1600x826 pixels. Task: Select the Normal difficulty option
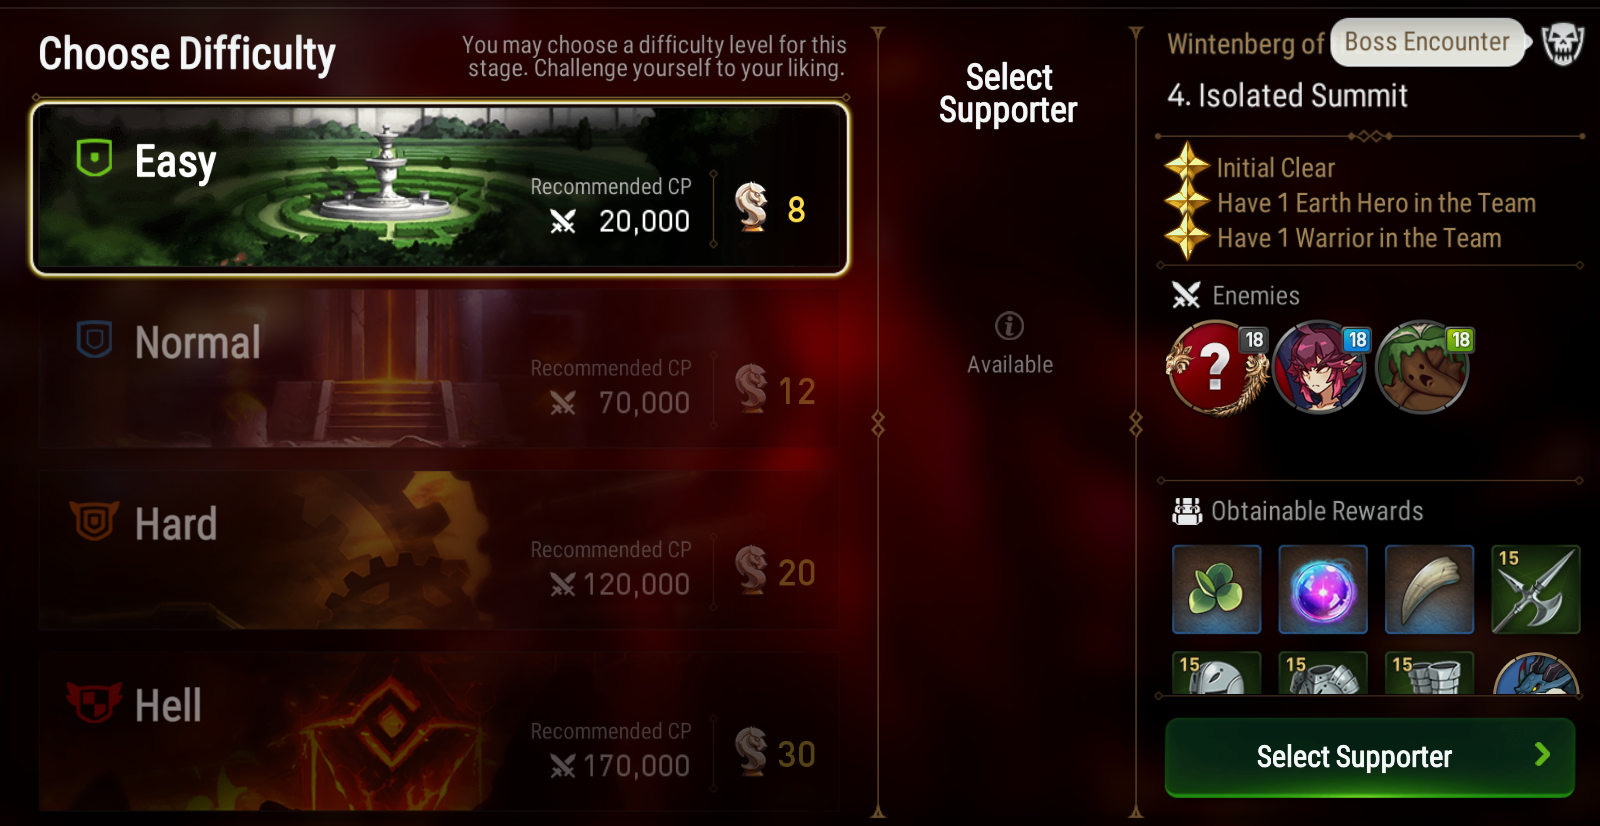[x=440, y=369]
